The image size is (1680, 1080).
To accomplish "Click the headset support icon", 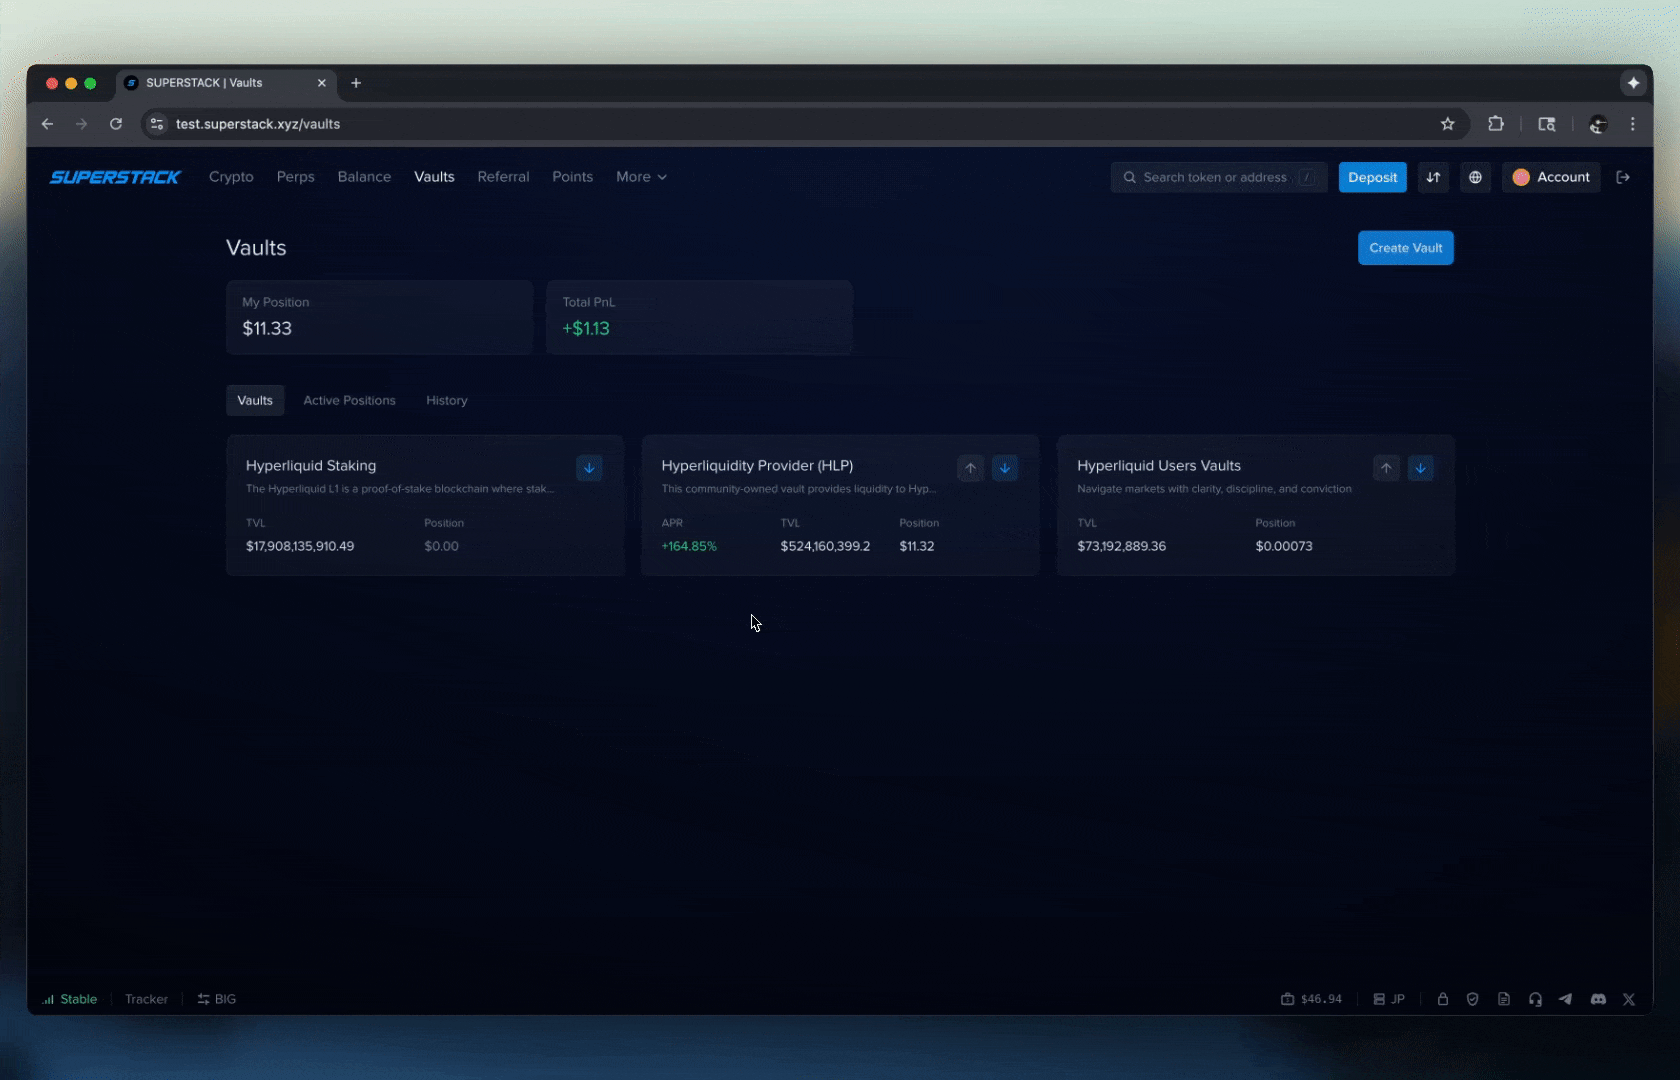I will (x=1535, y=999).
